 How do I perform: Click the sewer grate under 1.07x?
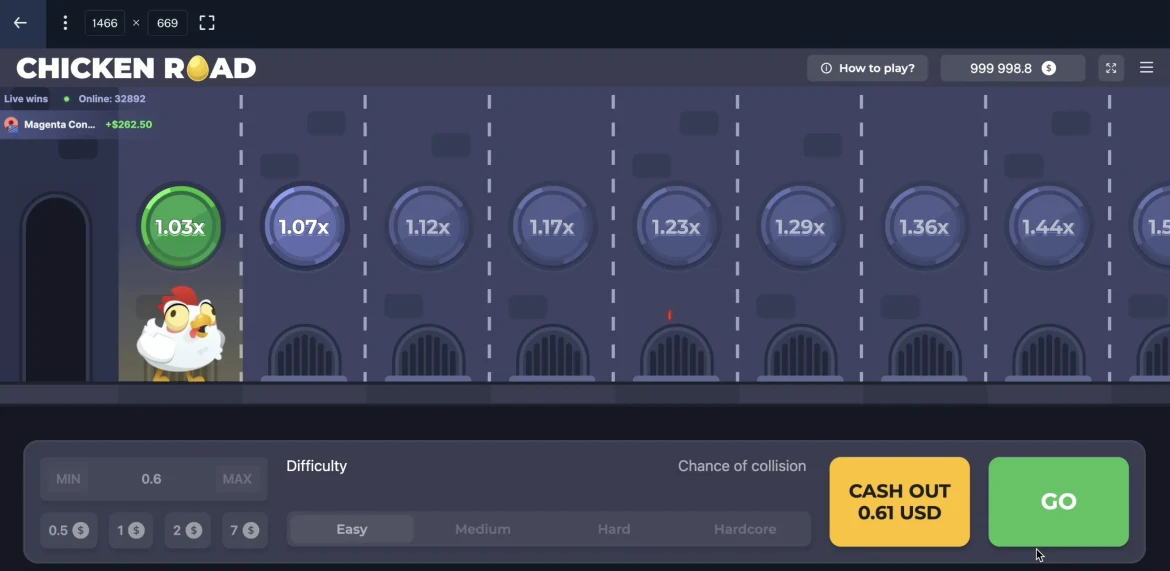(x=304, y=352)
